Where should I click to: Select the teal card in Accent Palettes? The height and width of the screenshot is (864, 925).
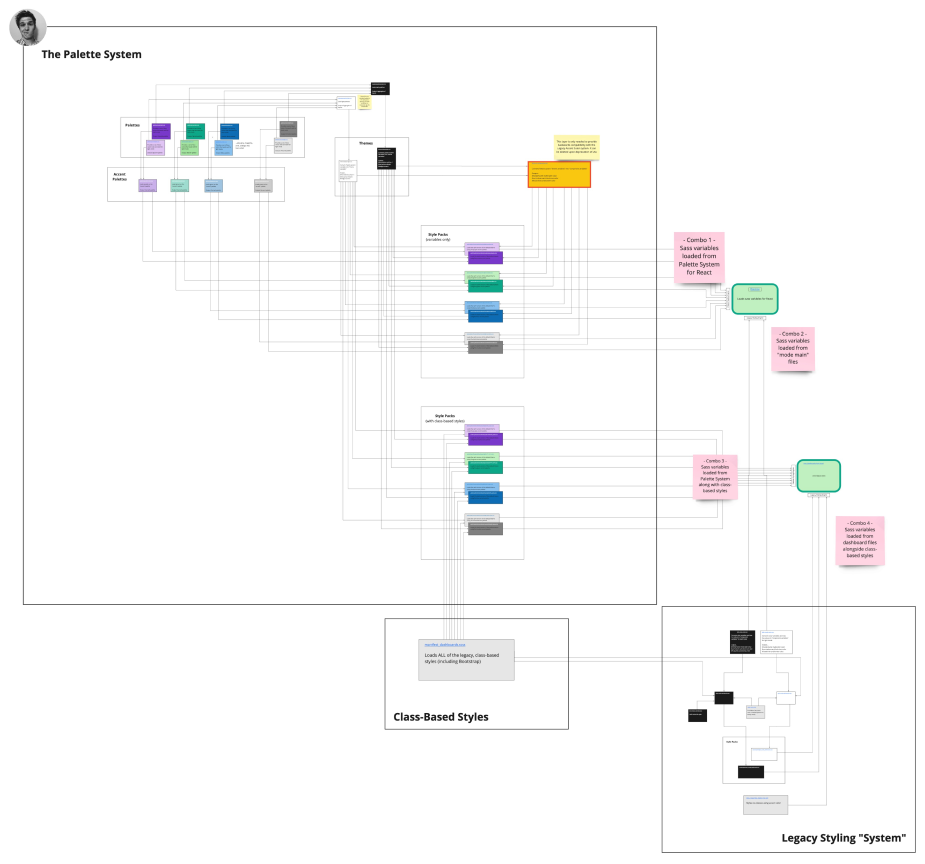coord(180,186)
